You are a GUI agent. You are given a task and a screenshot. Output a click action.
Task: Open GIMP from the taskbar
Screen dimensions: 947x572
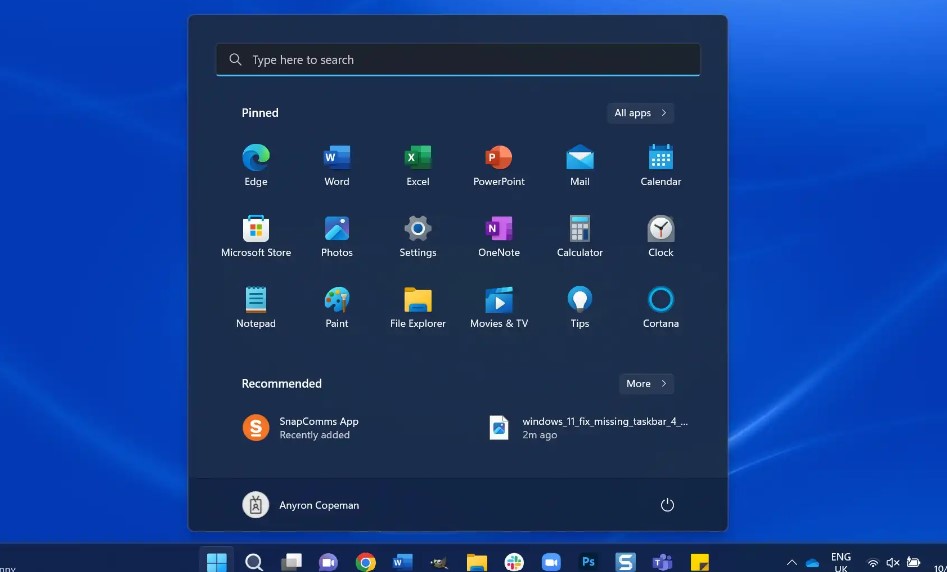coord(440,562)
